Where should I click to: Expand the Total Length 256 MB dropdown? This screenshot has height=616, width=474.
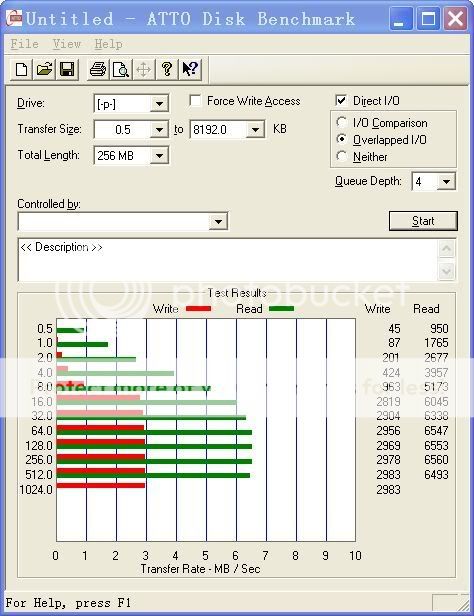coord(159,156)
